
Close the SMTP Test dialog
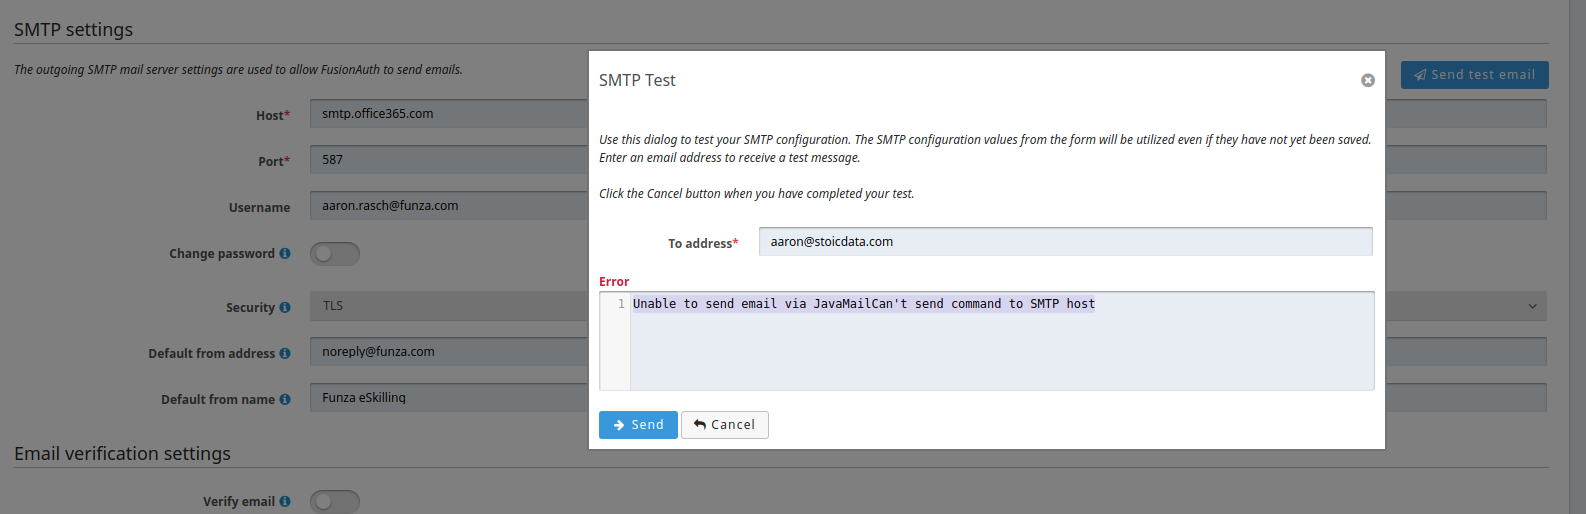pyautogui.click(x=1367, y=80)
